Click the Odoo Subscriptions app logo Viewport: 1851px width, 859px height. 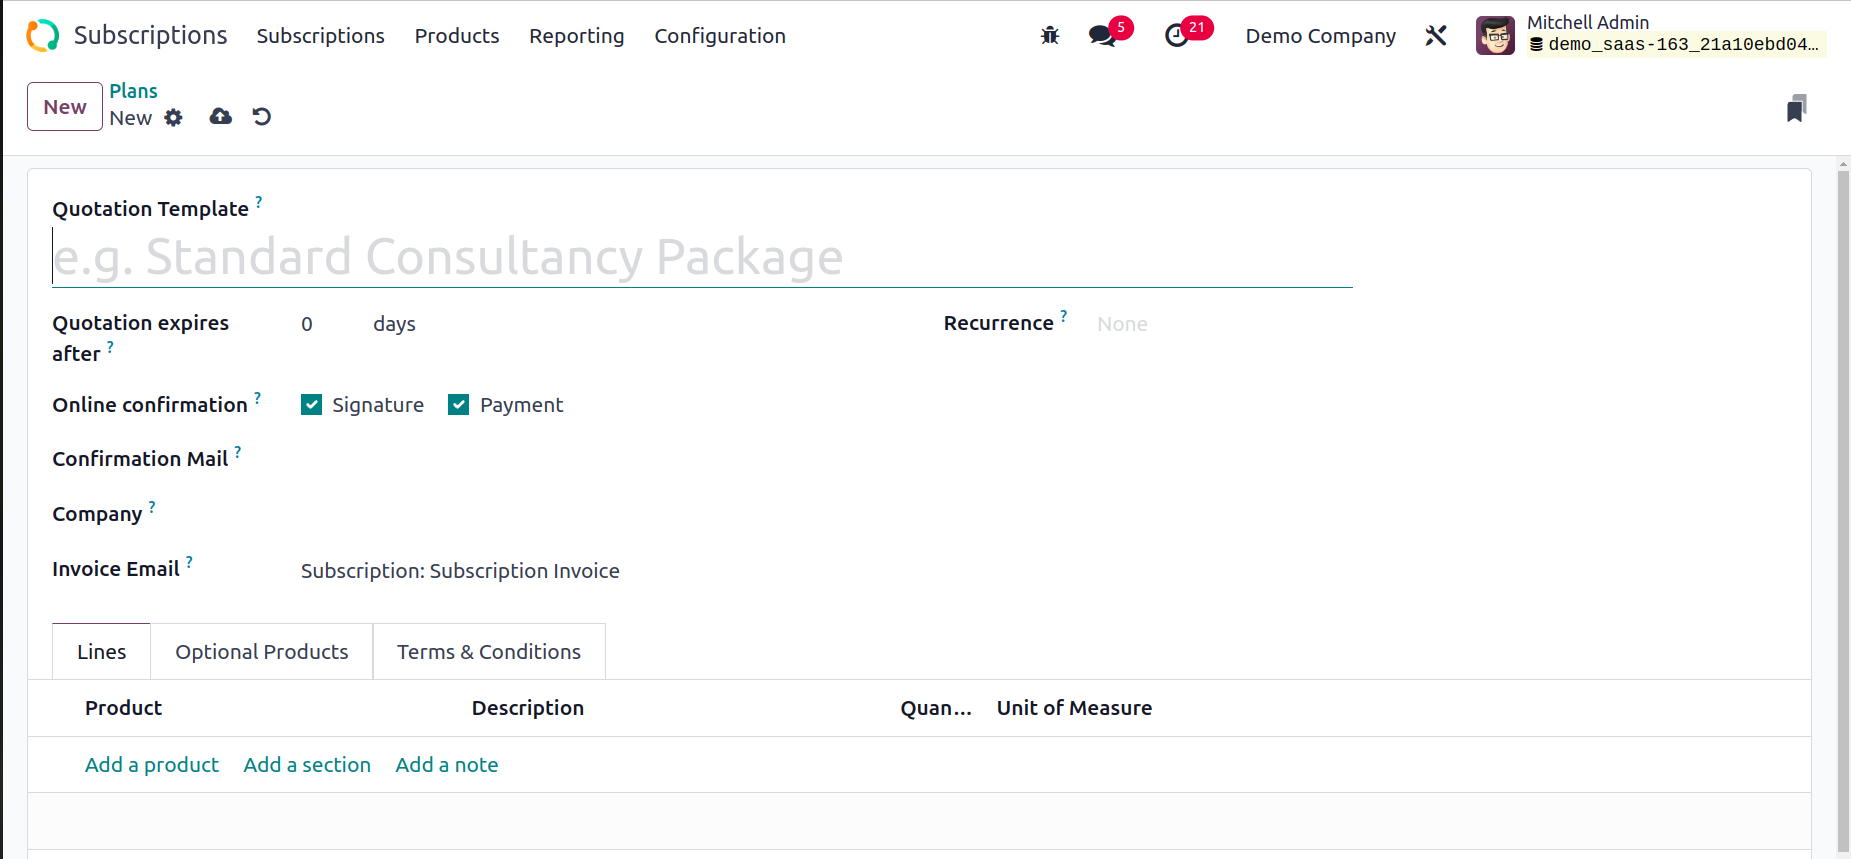click(43, 36)
